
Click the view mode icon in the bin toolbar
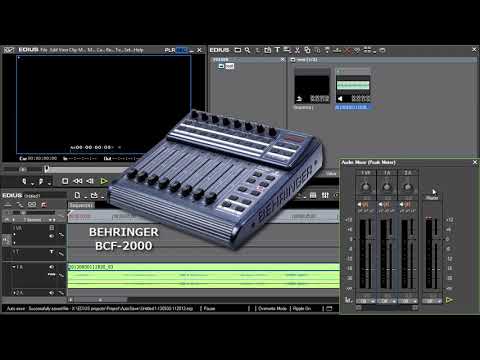[x=367, y=50]
